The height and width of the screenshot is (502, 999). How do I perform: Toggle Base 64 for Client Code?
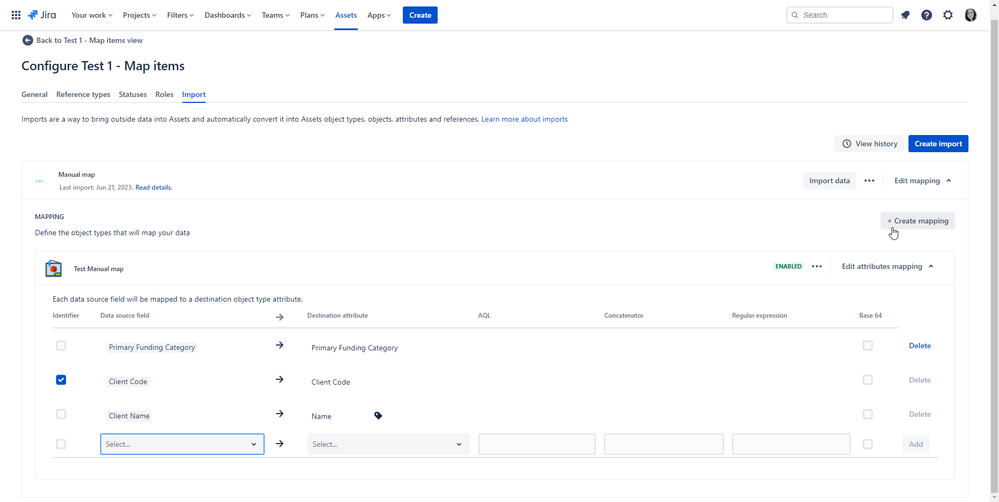[x=867, y=380]
